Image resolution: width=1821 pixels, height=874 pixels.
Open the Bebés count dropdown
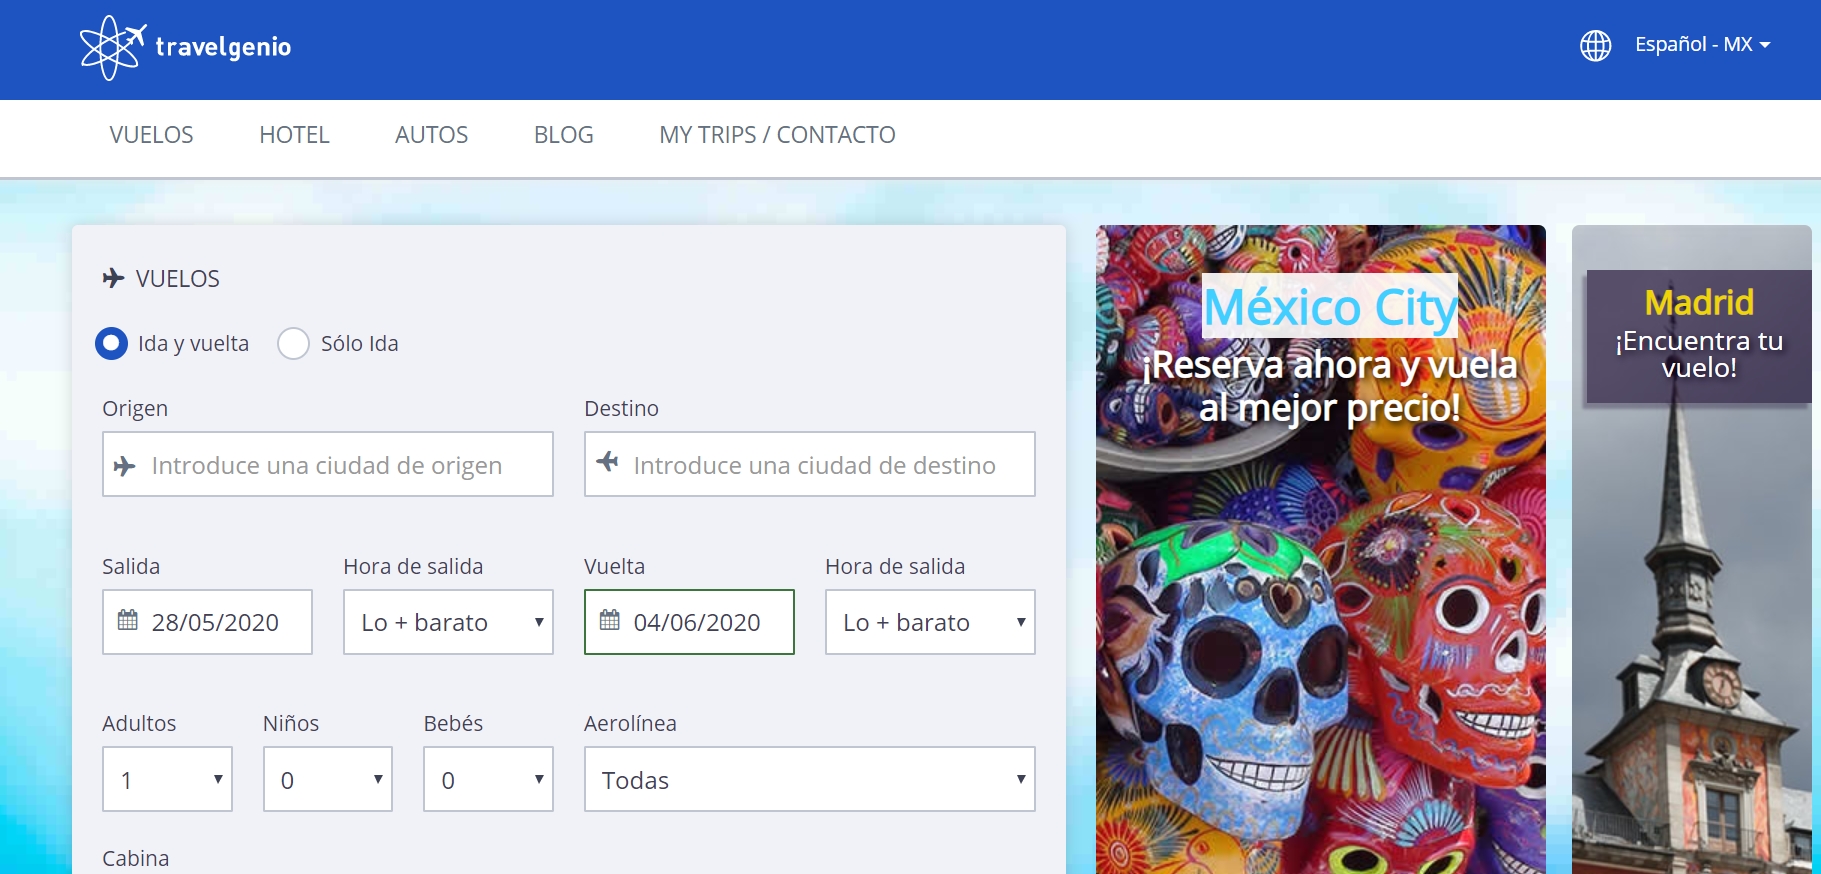(x=488, y=779)
